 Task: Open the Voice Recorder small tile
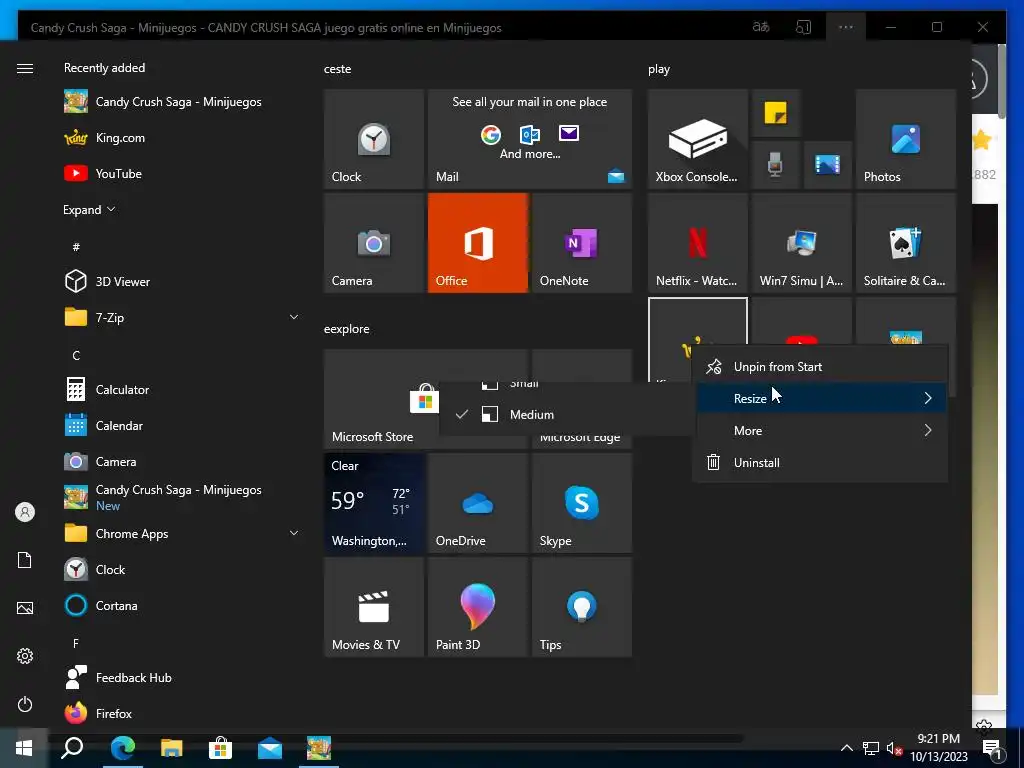tap(776, 165)
